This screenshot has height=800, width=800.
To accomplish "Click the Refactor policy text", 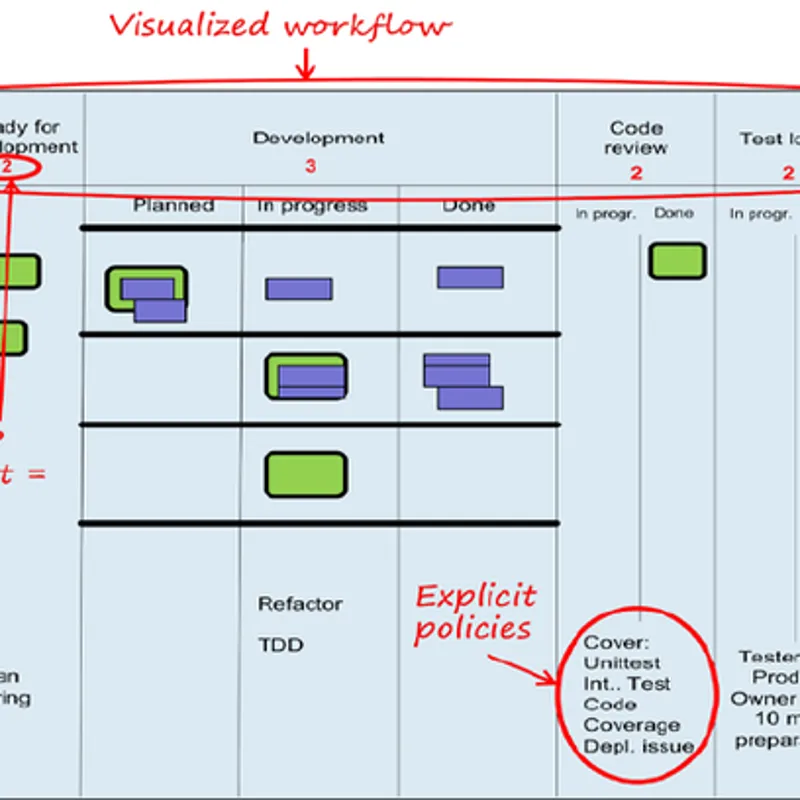I will coord(300,604).
